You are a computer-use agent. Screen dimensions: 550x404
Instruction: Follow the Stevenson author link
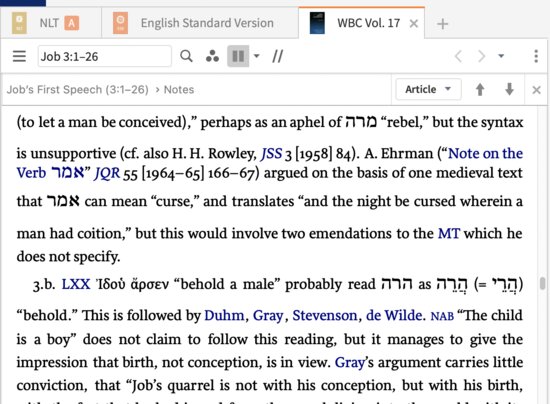coord(325,316)
